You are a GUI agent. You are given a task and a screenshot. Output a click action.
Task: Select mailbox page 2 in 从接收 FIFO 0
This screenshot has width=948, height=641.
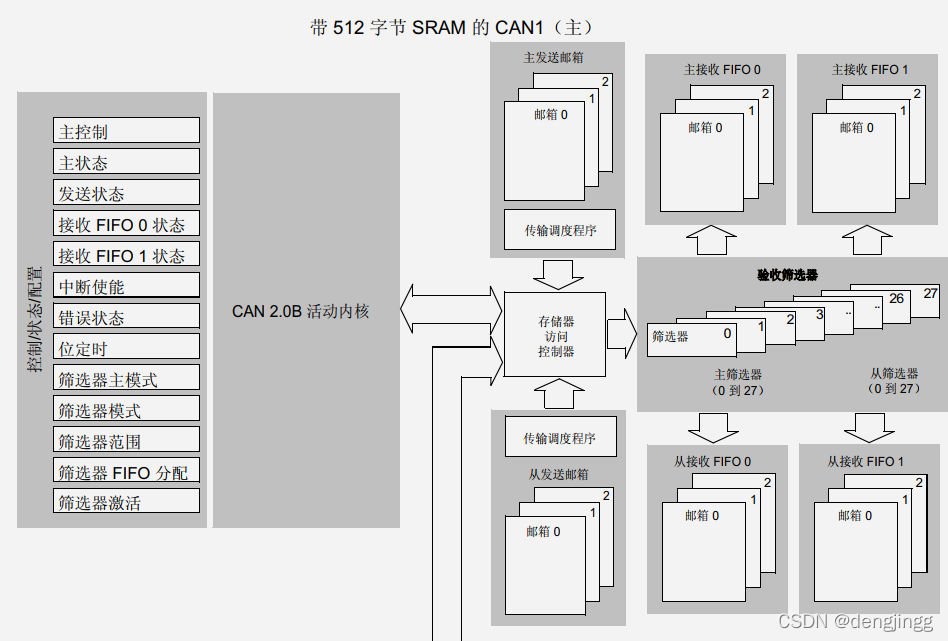[x=767, y=483]
